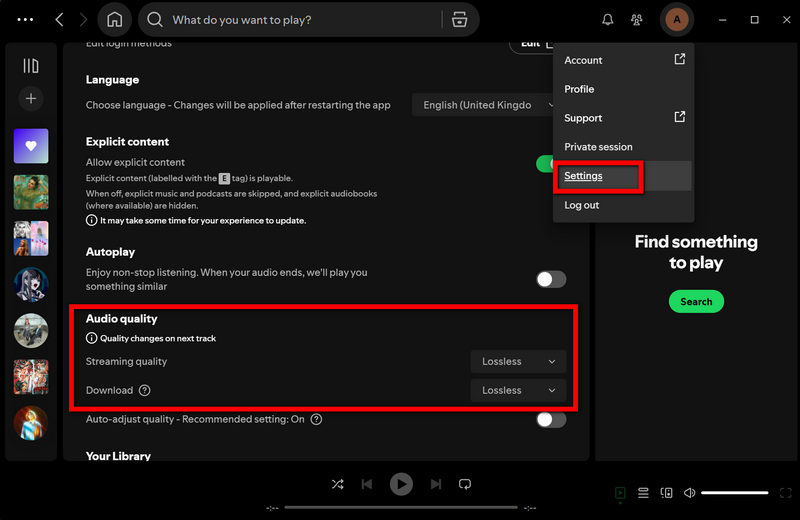Collapse Your Library sidebar icon
The width and height of the screenshot is (800, 520).
31,66
